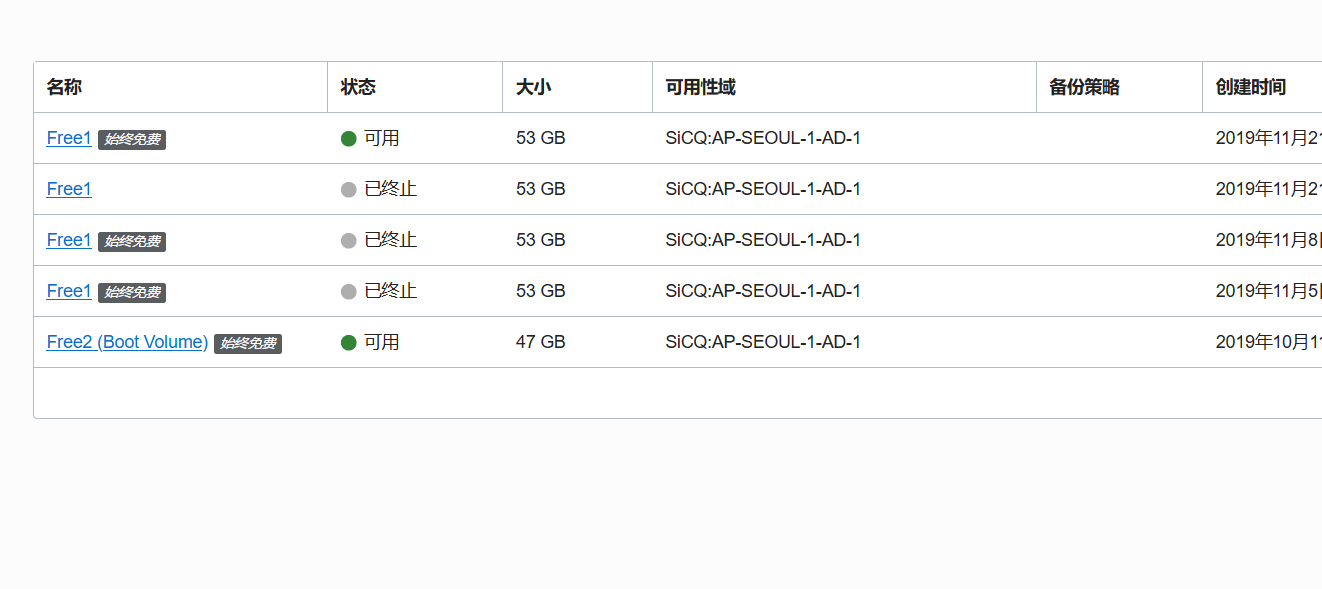Click 始终免费 badge beside Free2 (Boot Volume)

[x=248, y=344]
